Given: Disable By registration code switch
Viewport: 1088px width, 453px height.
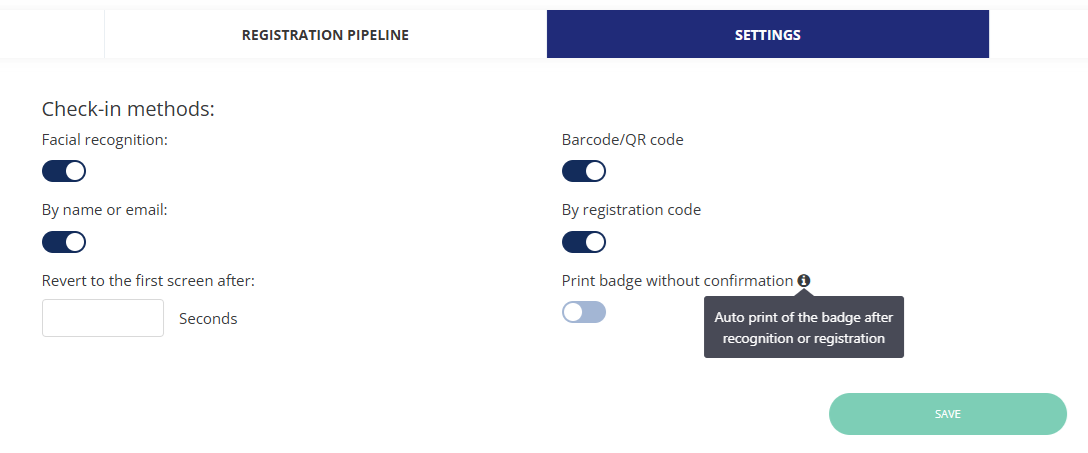Looking at the screenshot, I should point(584,242).
